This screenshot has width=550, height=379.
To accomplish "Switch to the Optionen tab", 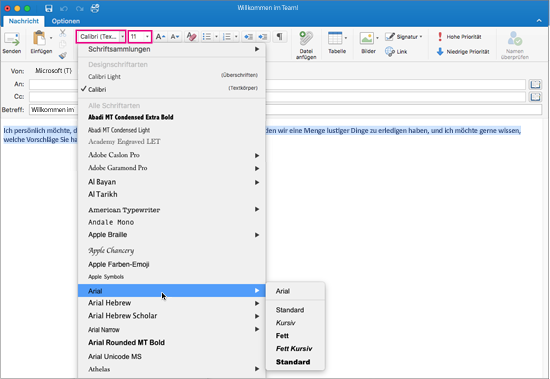I will [66, 21].
